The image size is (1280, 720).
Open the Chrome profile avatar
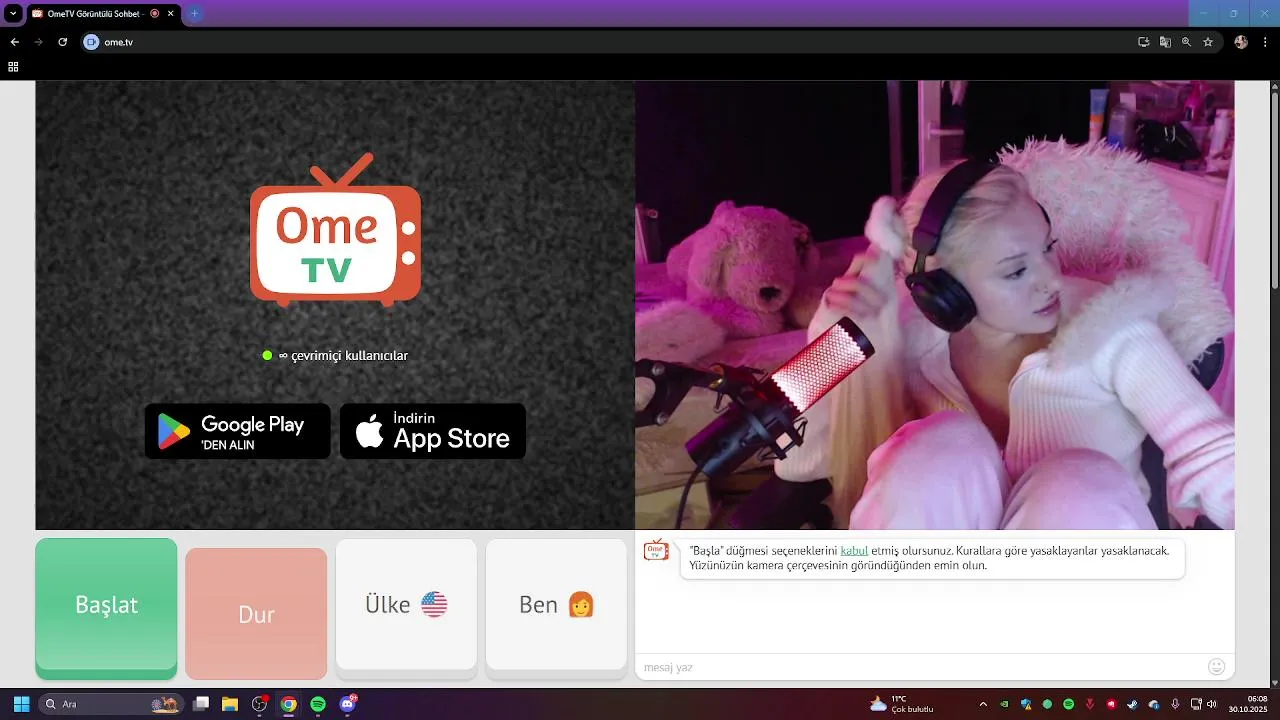(x=1241, y=42)
